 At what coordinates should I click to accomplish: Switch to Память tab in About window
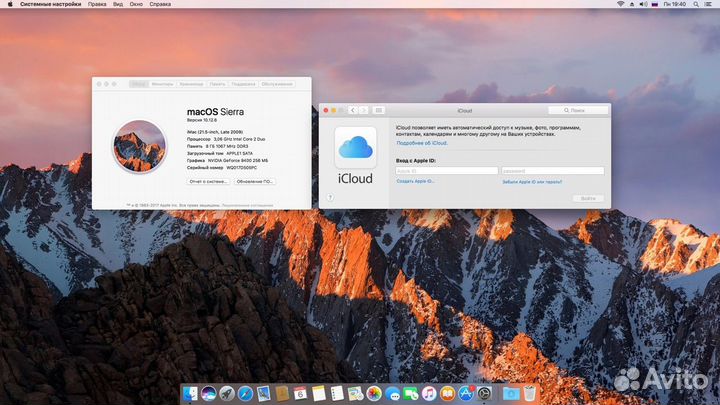point(217,84)
